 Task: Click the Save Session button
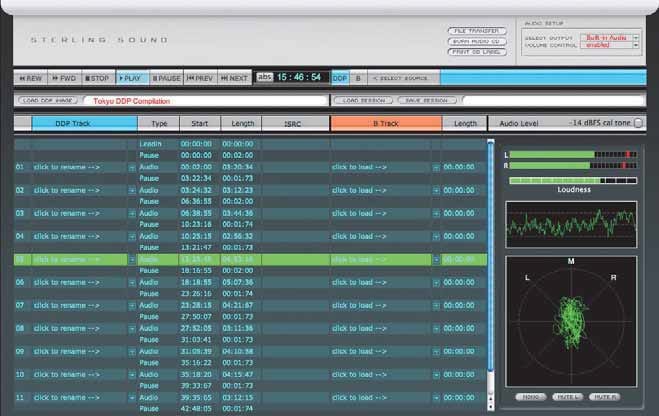427,100
